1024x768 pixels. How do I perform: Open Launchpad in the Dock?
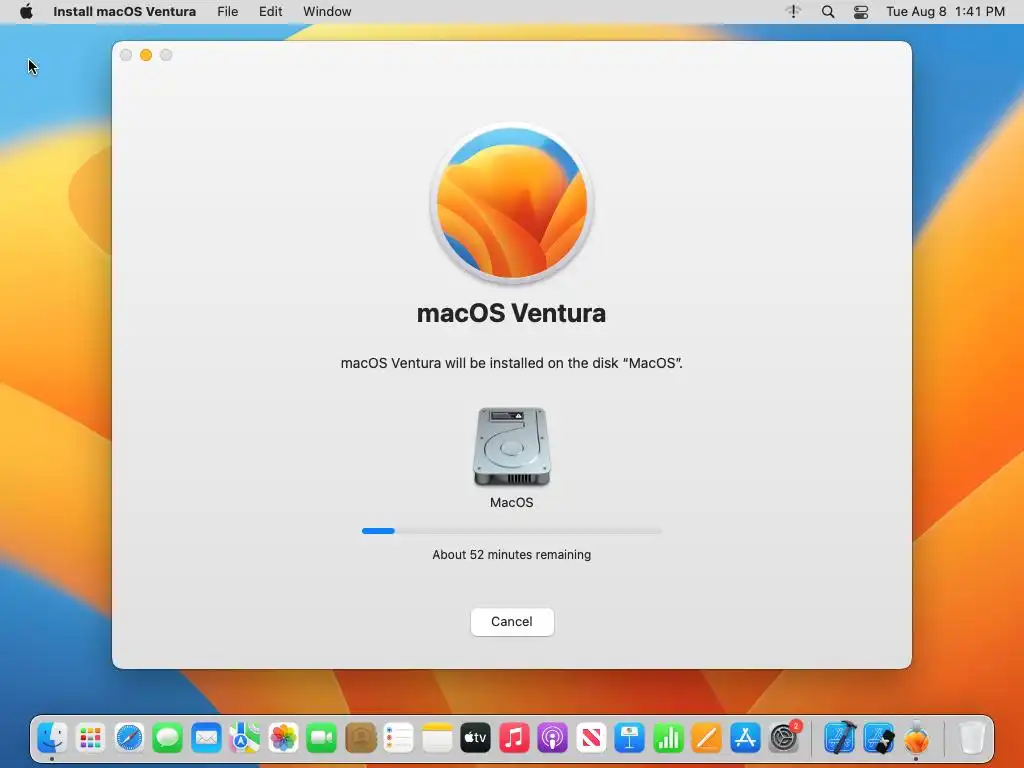point(90,739)
